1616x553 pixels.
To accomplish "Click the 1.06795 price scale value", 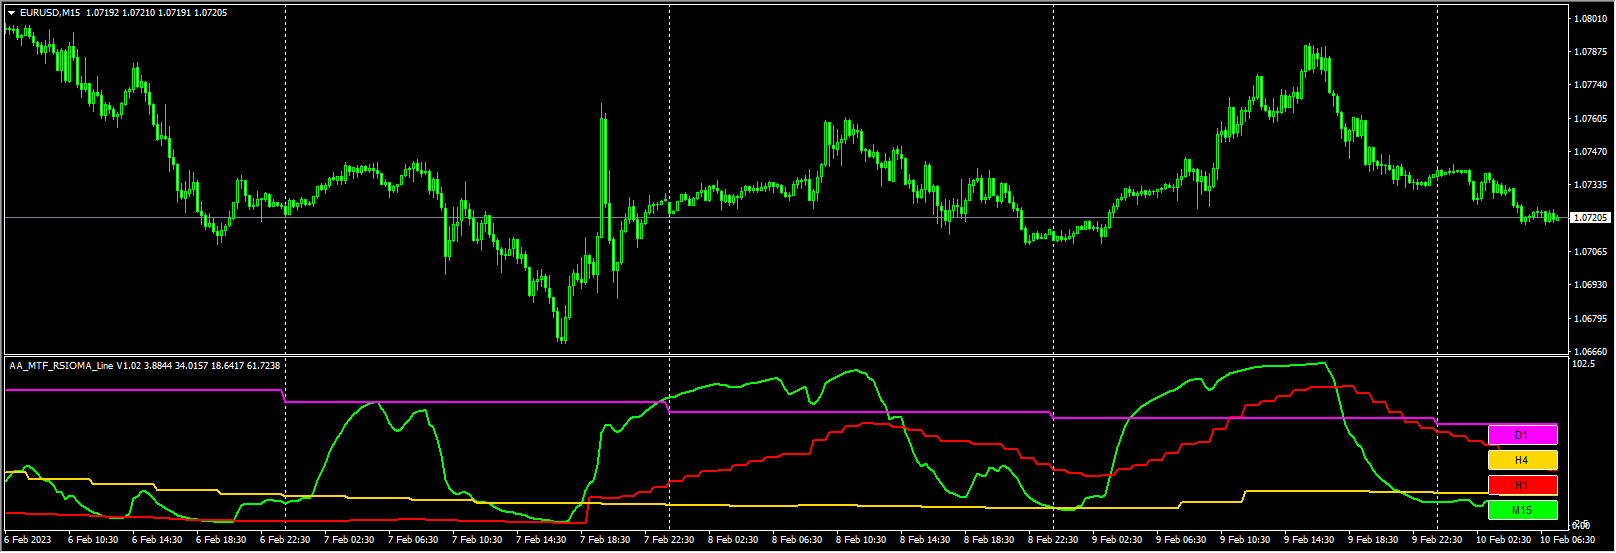I will click(1590, 318).
